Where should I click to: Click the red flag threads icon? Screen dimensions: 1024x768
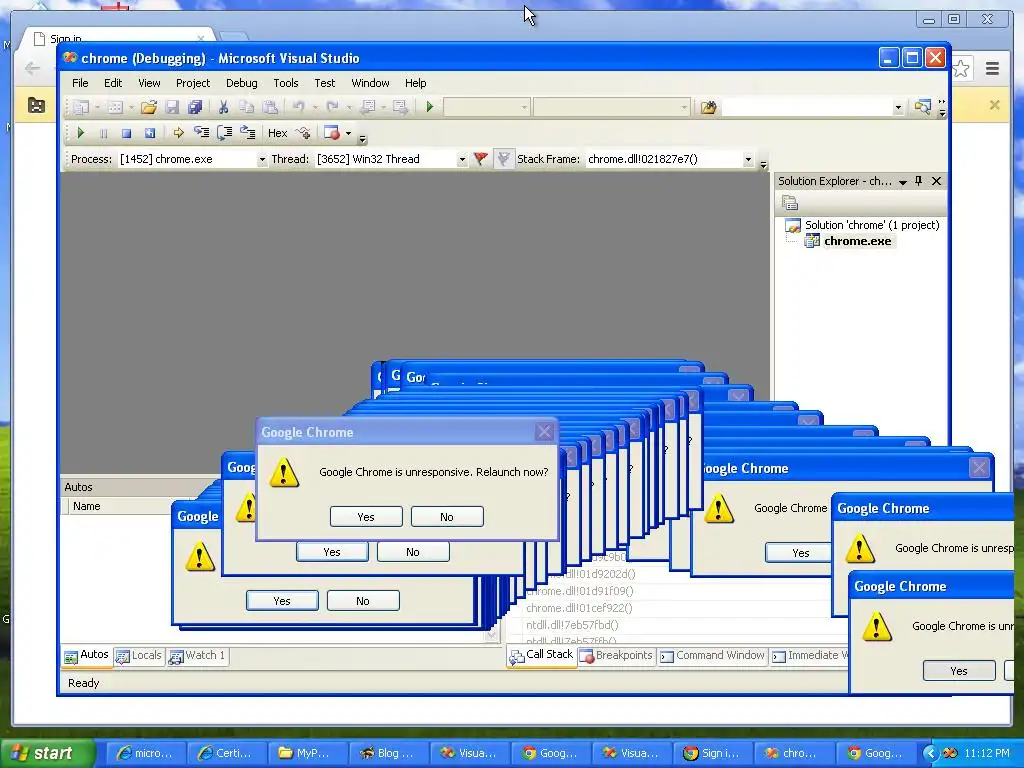pos(481,159)
